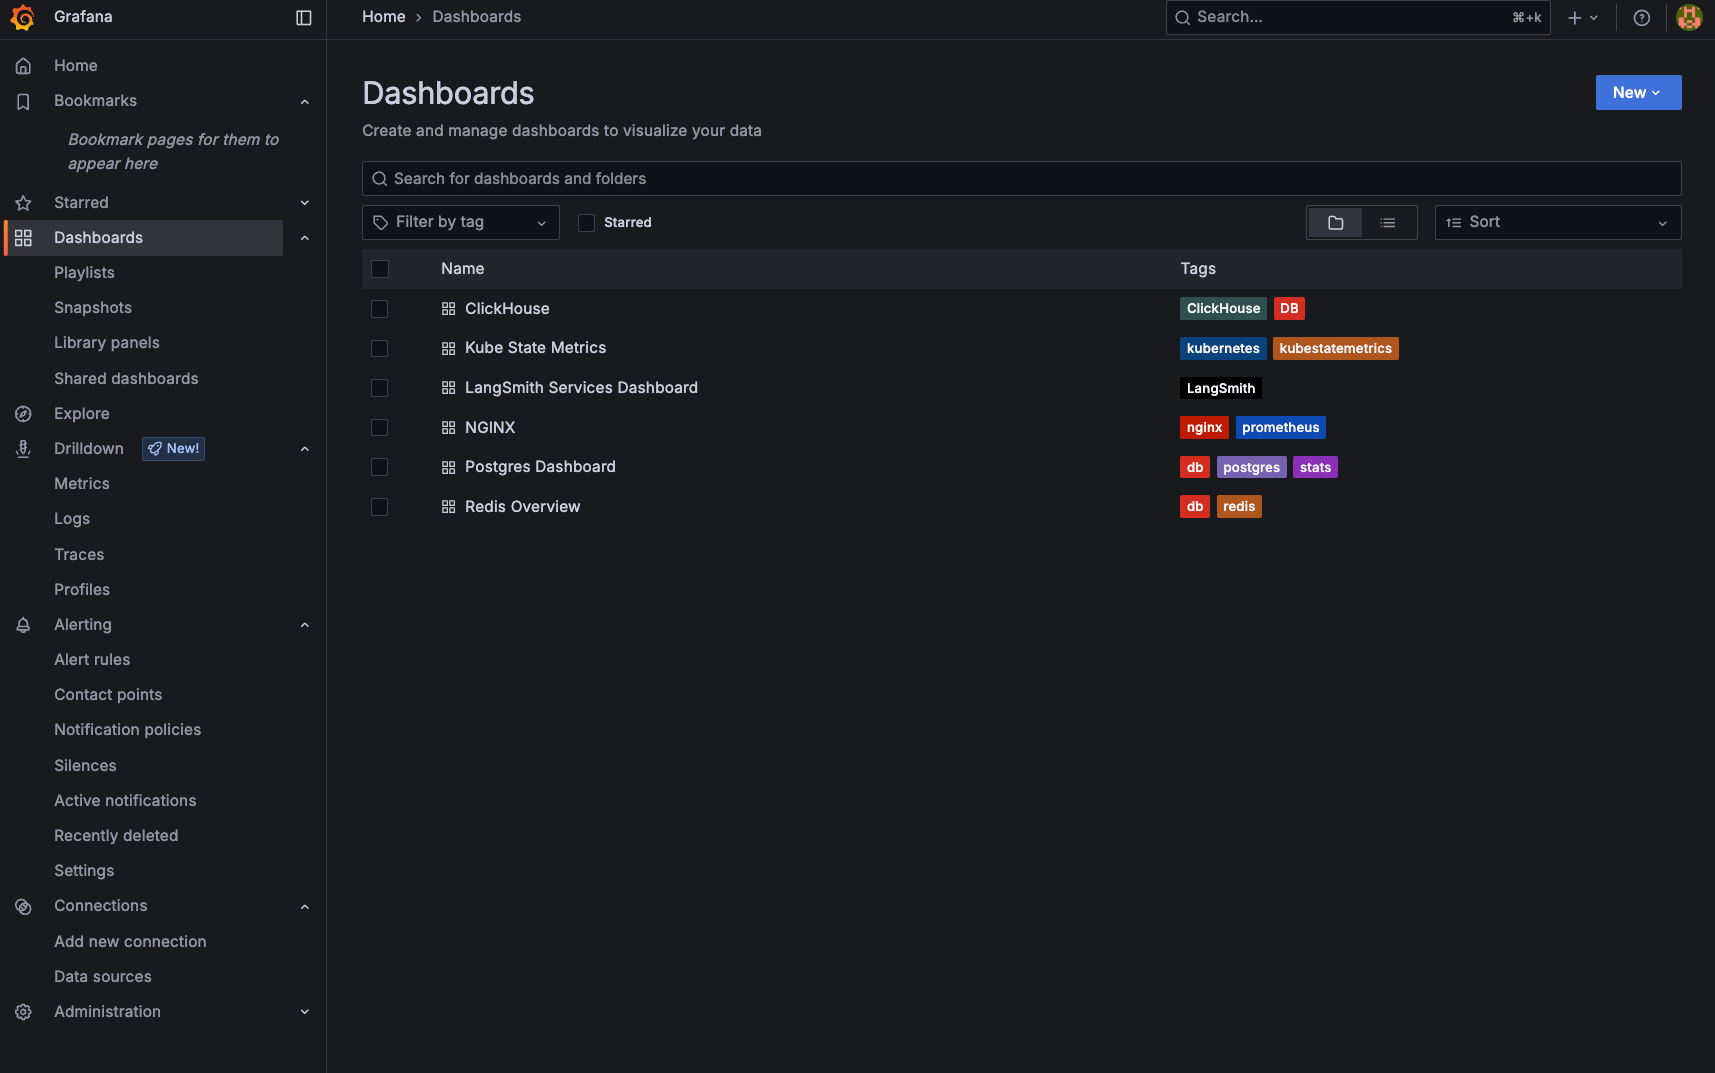The width and height of the screenshot is (1715, 1073).
Task: Go to Alert rules
Action: click(x=92, y=660)
